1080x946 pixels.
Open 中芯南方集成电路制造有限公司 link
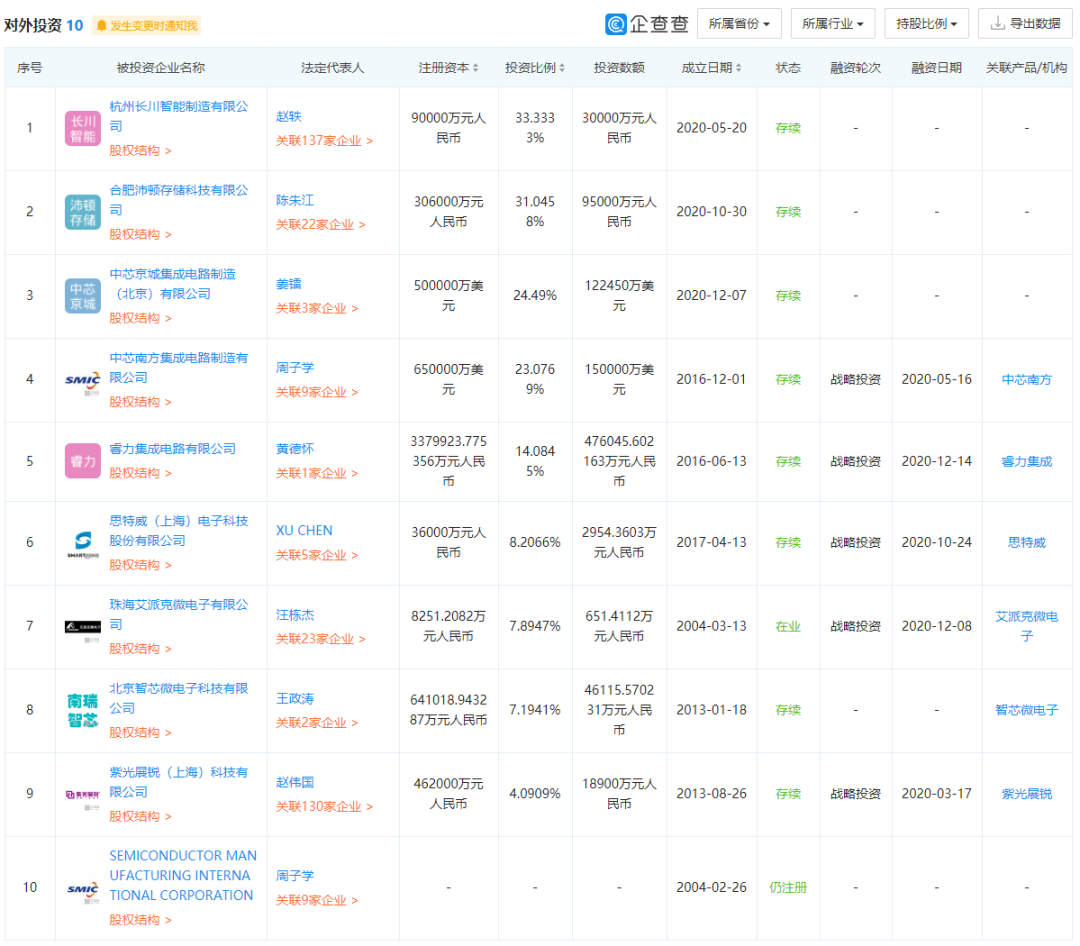(x=178, y=367)
